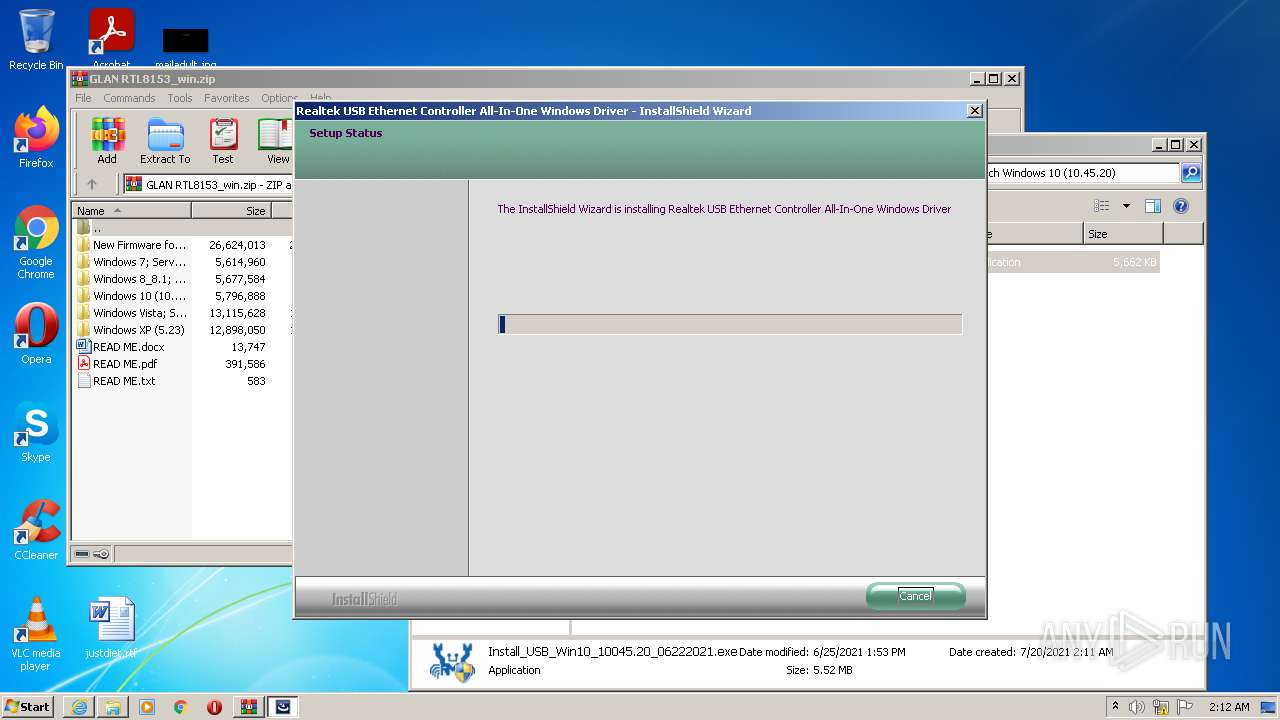The image size is (1280, 720).
Task: Launch Opera from the desktop
Action: [x=36, y=334]
